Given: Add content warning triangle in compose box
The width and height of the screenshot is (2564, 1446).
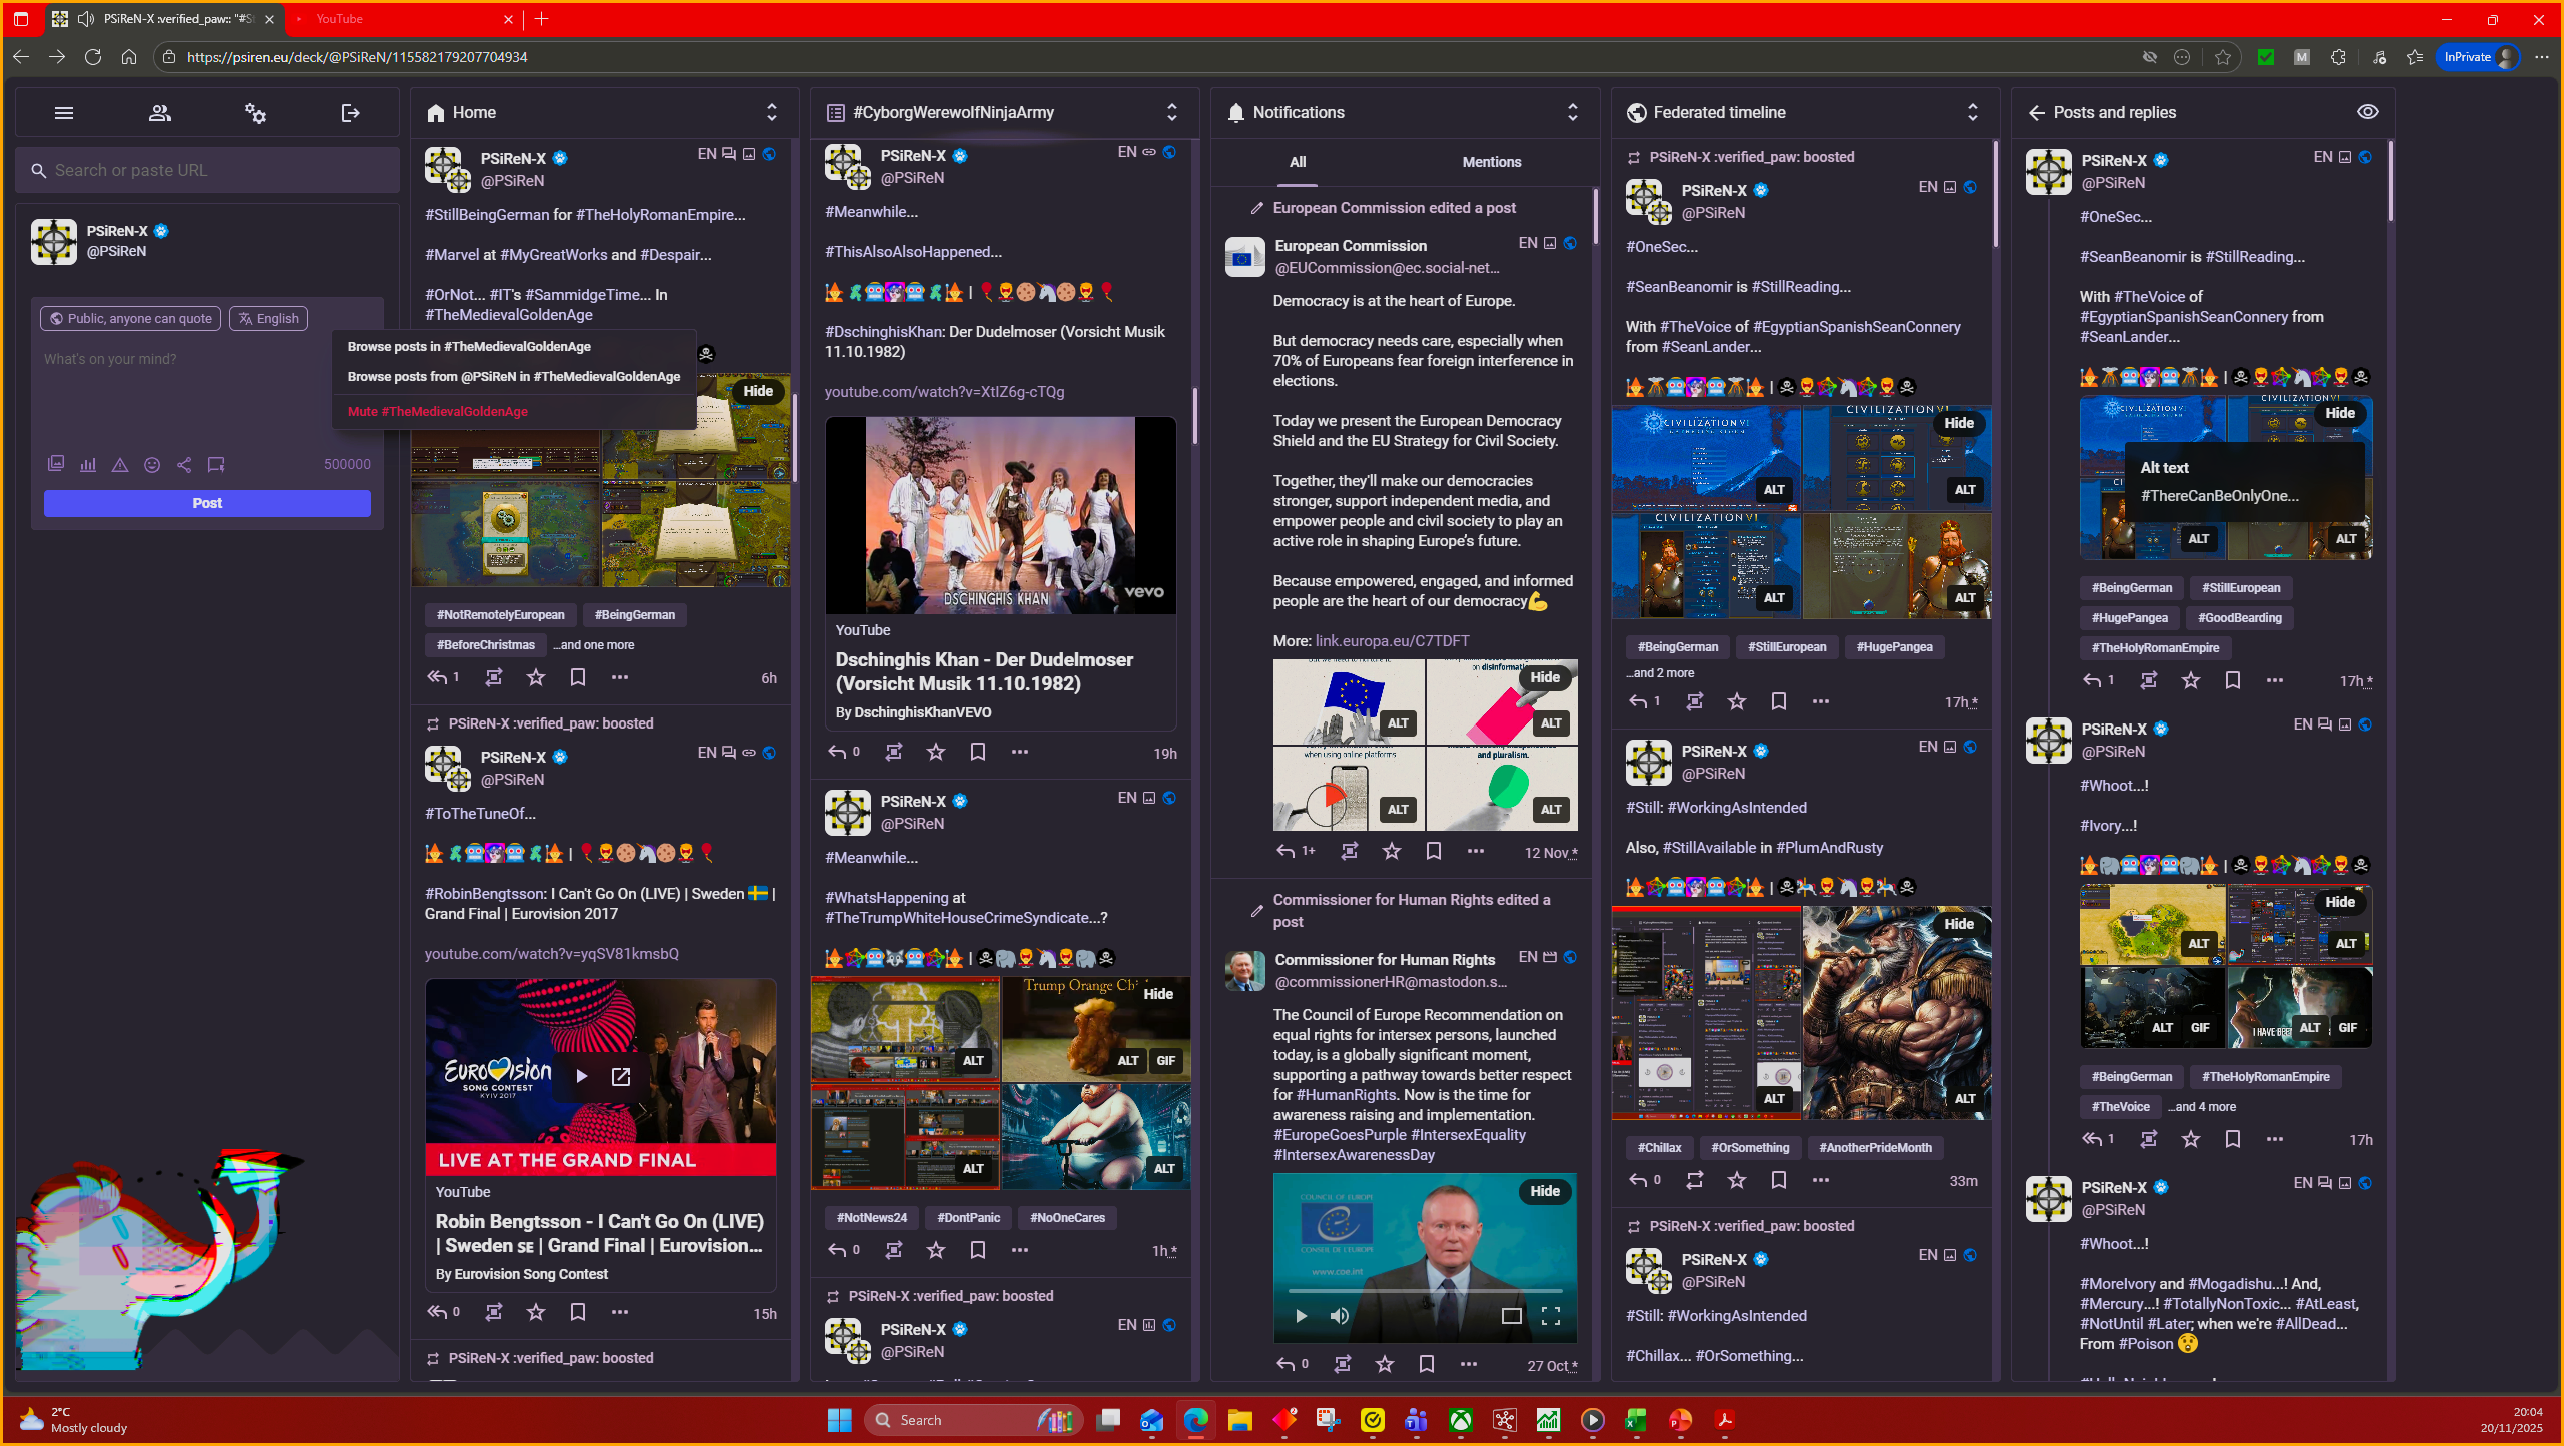Looking at the screenshot, I should (120, 465).
